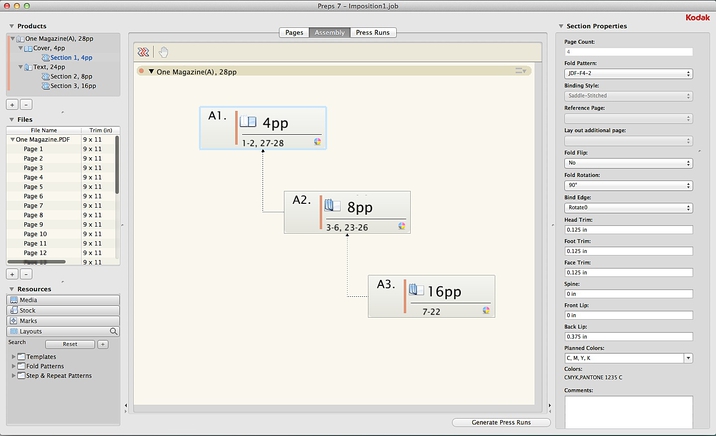This screenshot has height=436, width=716.
Task: Check the Templates checkbox
Action: click(21, 357)
